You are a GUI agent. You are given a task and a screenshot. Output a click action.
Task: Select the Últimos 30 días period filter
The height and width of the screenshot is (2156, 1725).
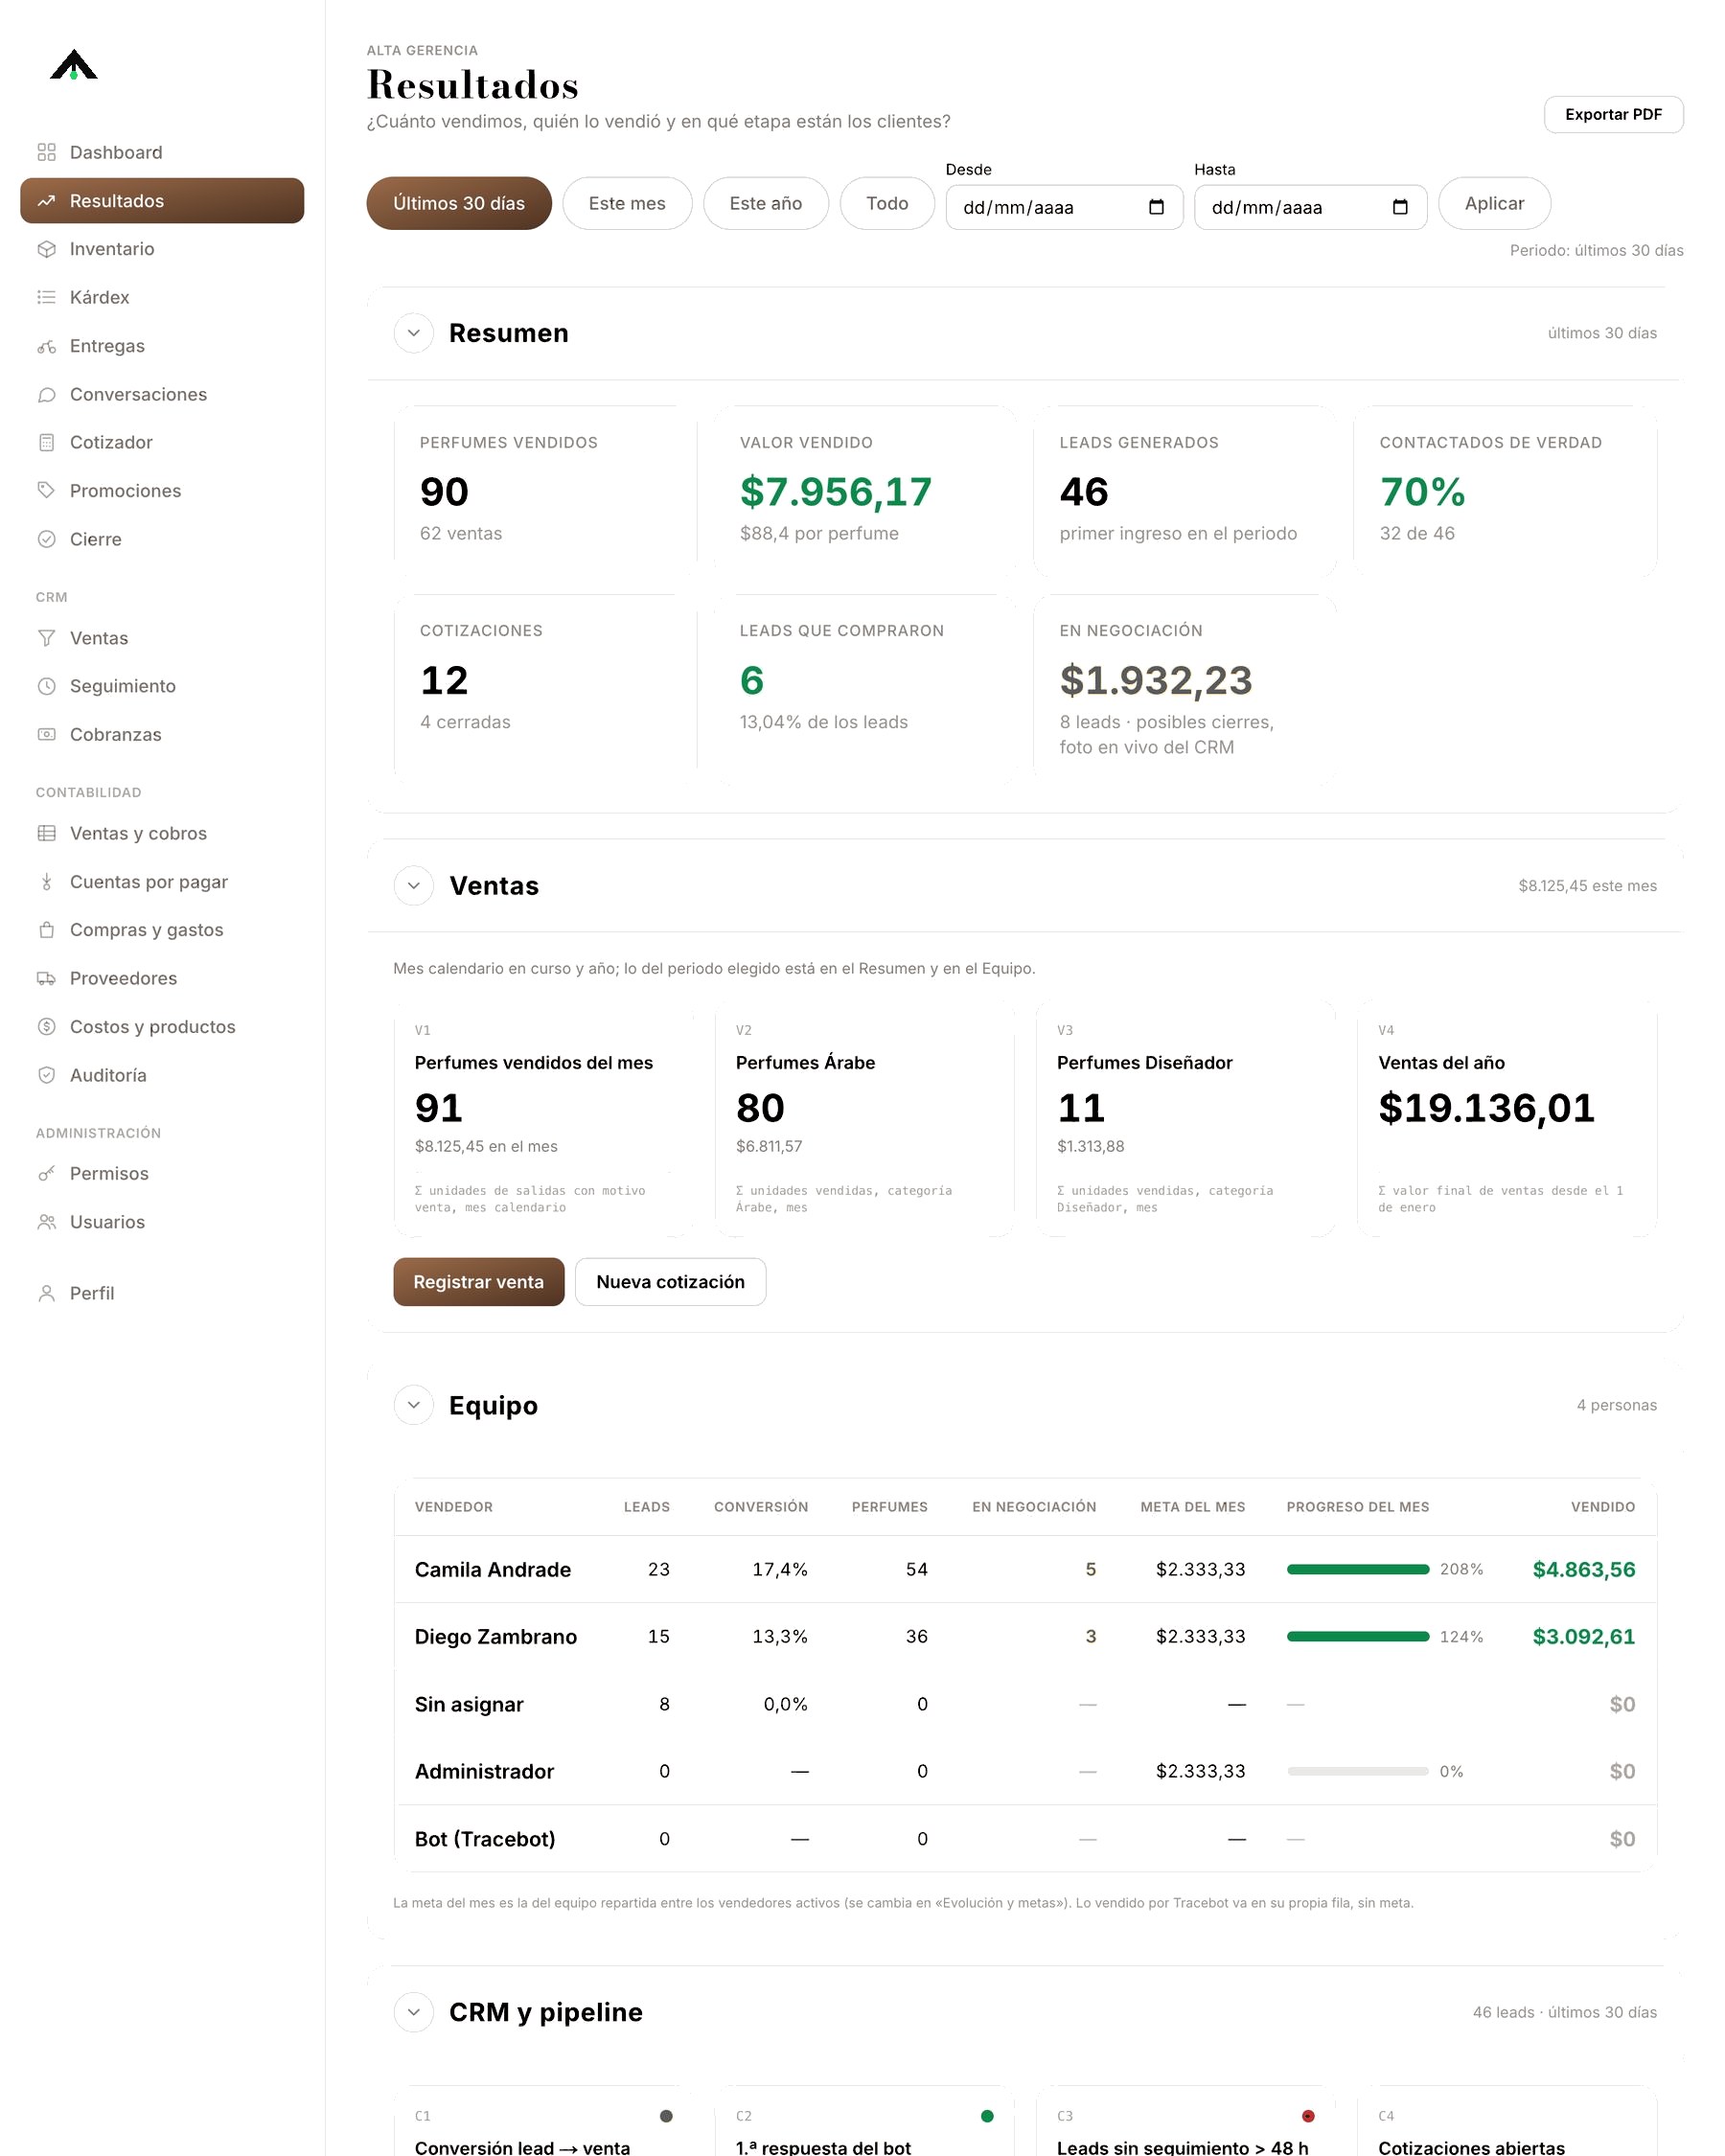tap(459, 203)
